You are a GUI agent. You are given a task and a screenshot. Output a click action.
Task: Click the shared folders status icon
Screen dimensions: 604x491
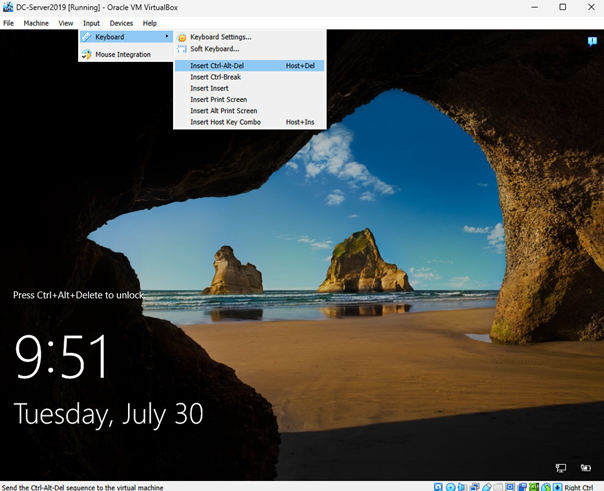(x=500, y=486)
